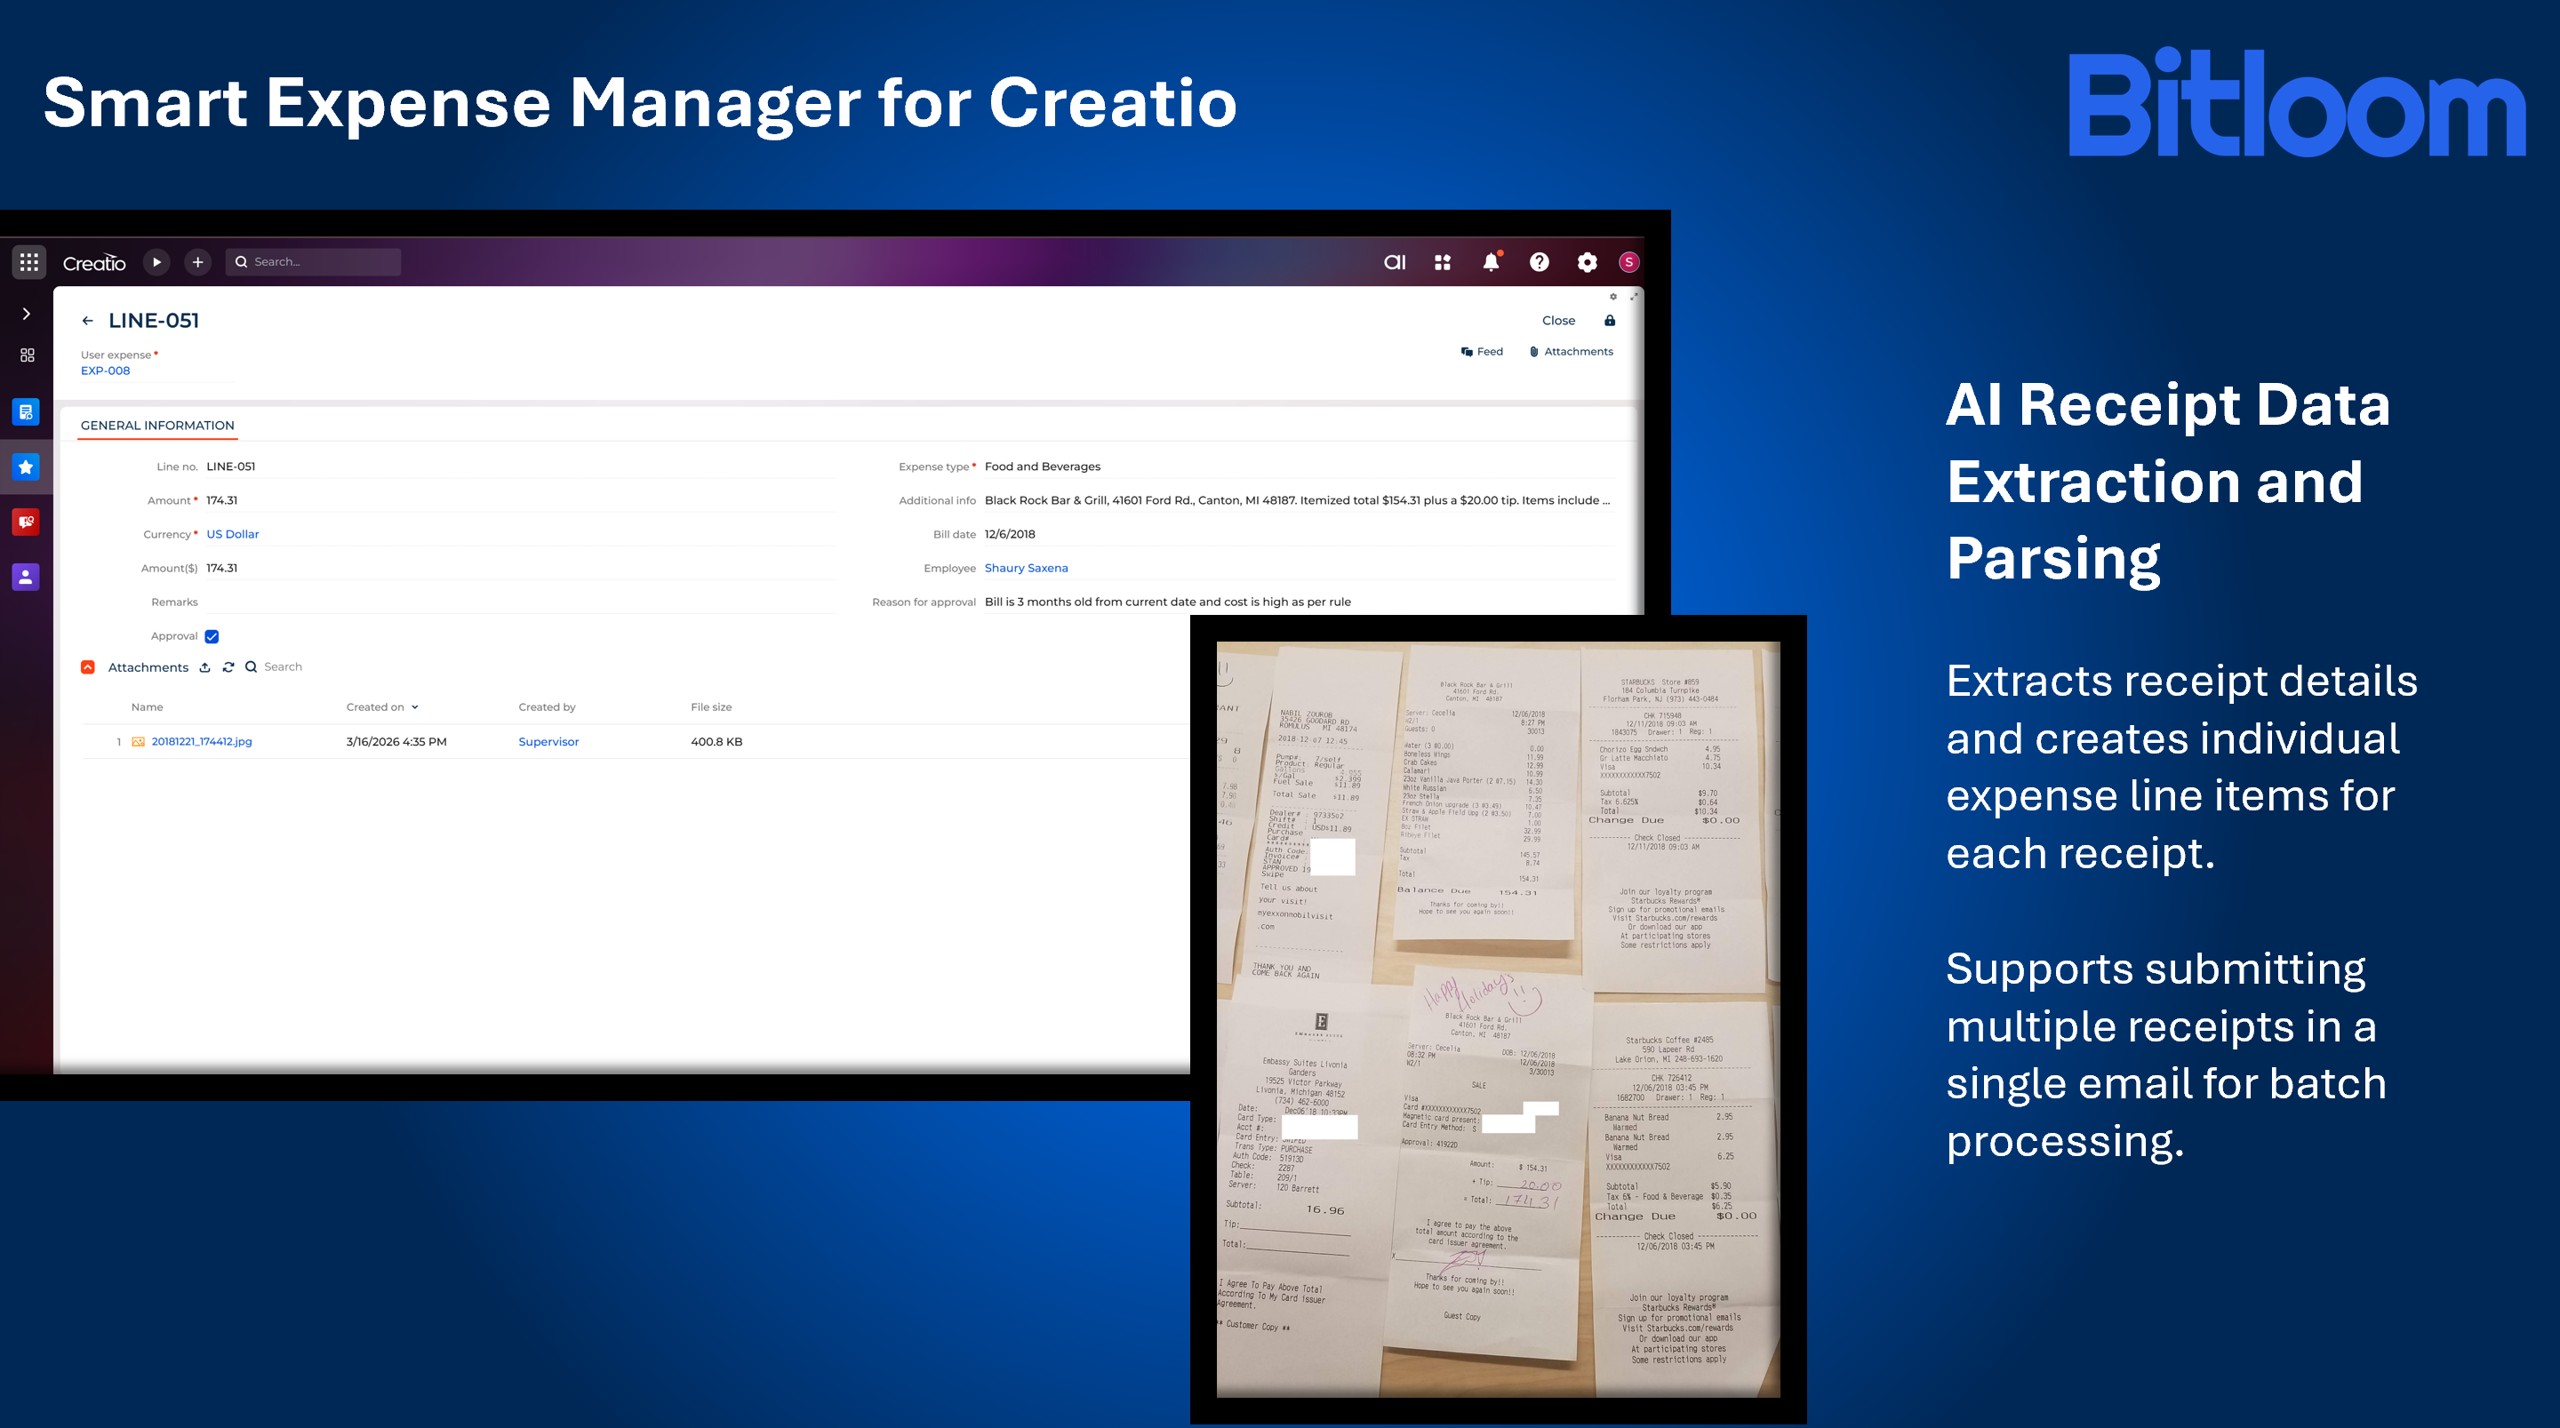Open the 20181221_174412.jpg attachment

pyautogui.click(x=201, y=741)
